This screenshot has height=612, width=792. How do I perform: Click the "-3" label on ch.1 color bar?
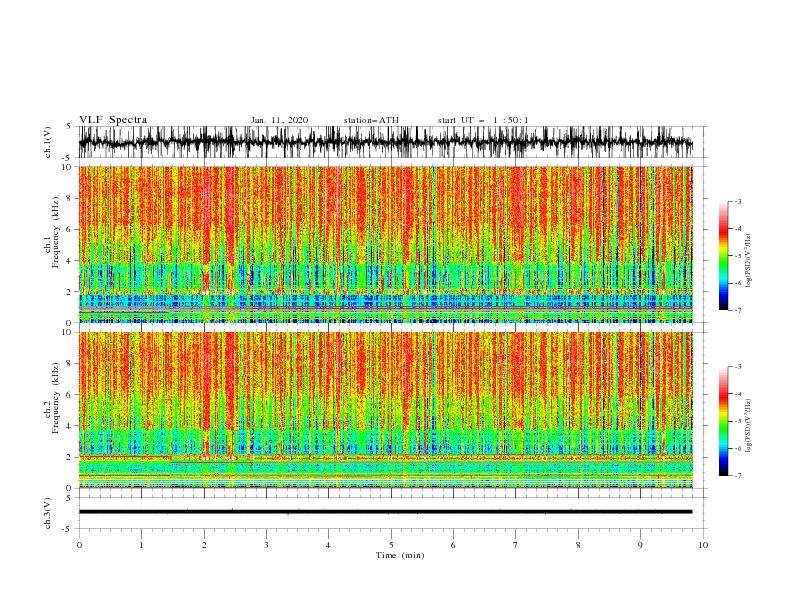pyautogui.click(x=738, y=201)
